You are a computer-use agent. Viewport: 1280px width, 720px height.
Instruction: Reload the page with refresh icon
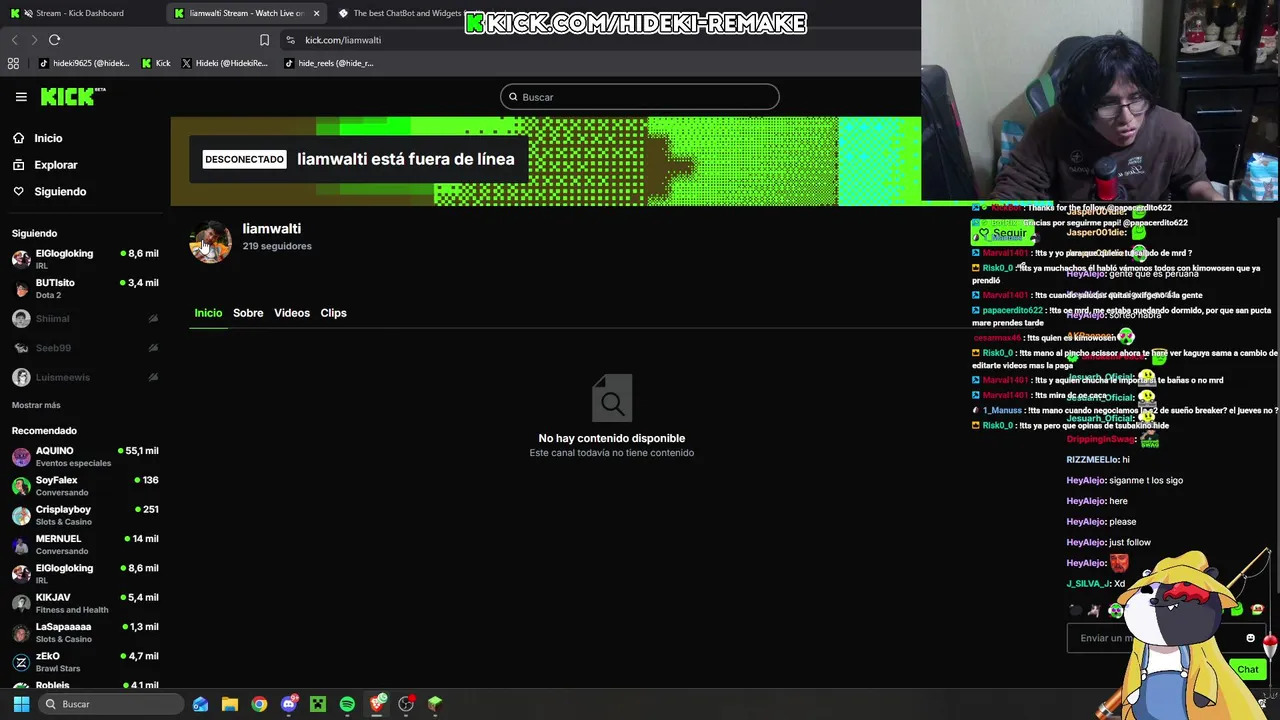55,40
